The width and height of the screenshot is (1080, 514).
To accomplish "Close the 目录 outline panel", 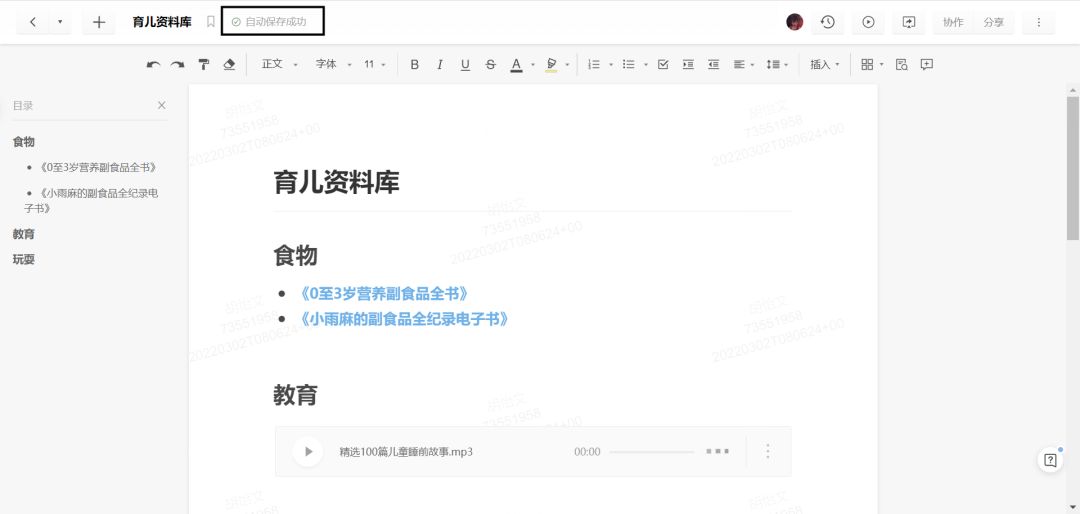I will pyautogui.click(x=162, y=105).
